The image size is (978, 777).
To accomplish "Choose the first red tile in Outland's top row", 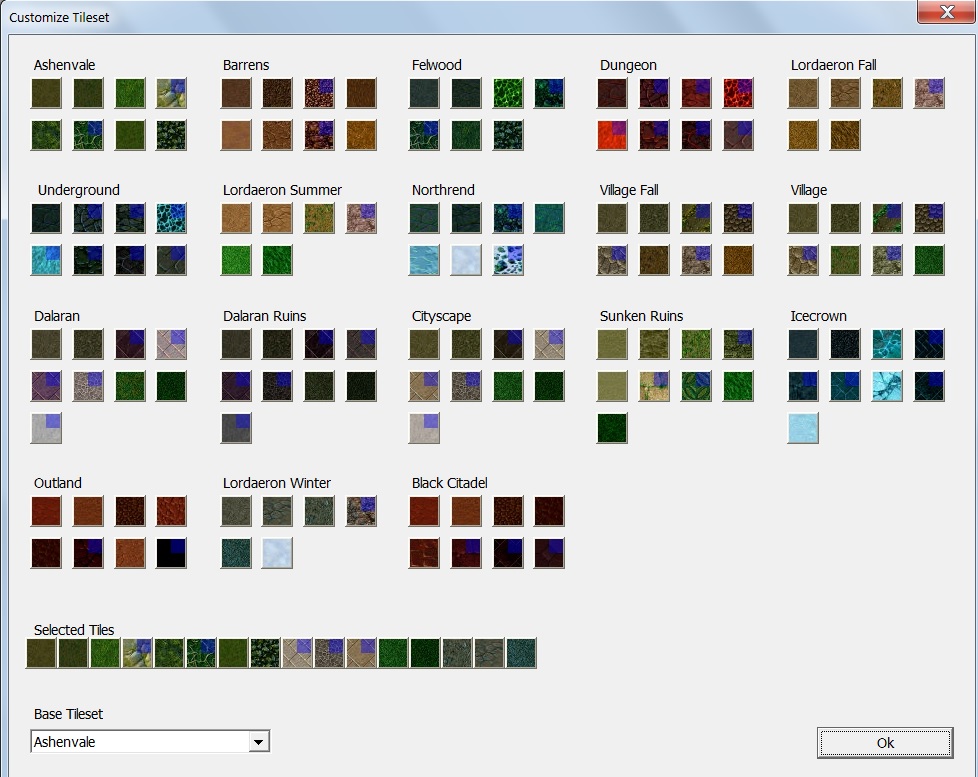I will (46, 511).
